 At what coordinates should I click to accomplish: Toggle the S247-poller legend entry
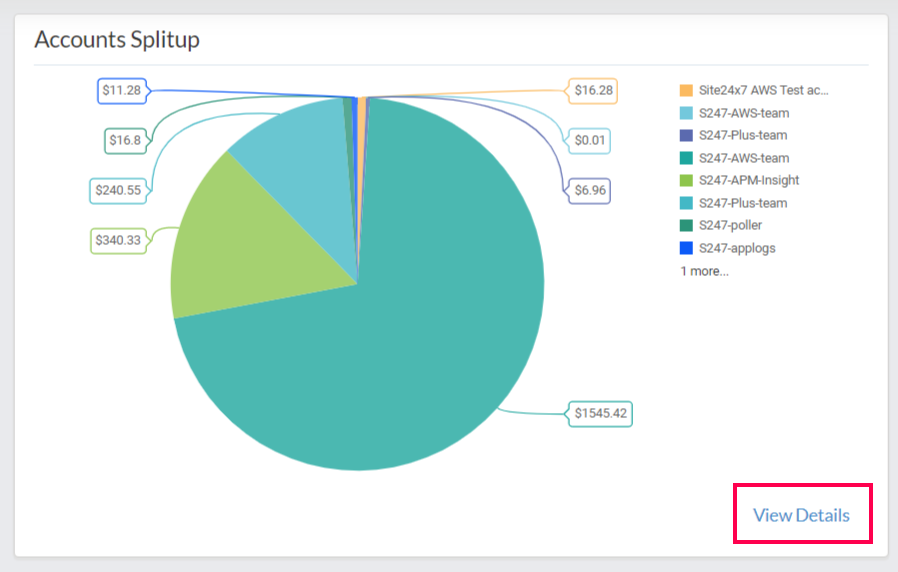click(730, 225)
